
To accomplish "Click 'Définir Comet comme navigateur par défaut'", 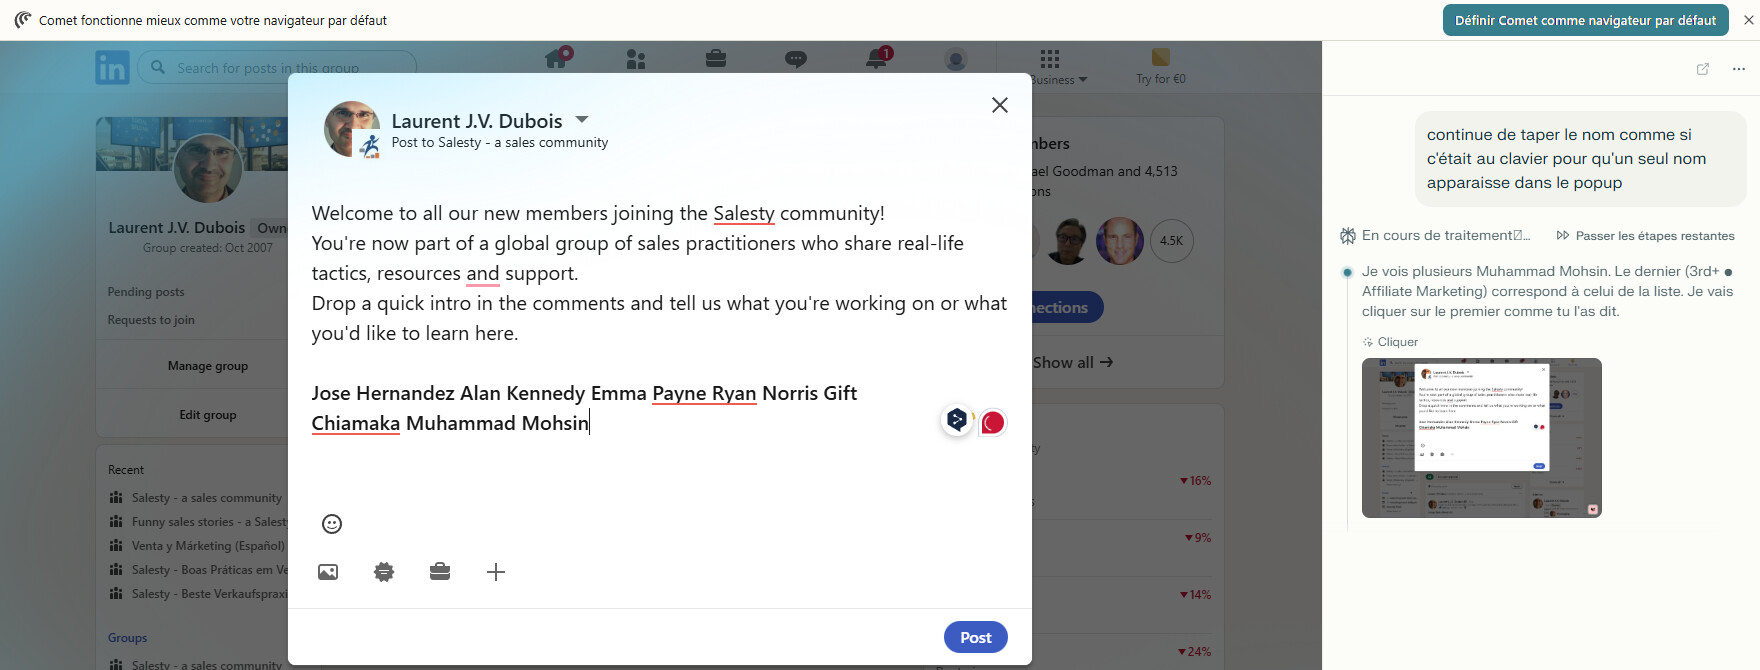I will [1585, 20].
